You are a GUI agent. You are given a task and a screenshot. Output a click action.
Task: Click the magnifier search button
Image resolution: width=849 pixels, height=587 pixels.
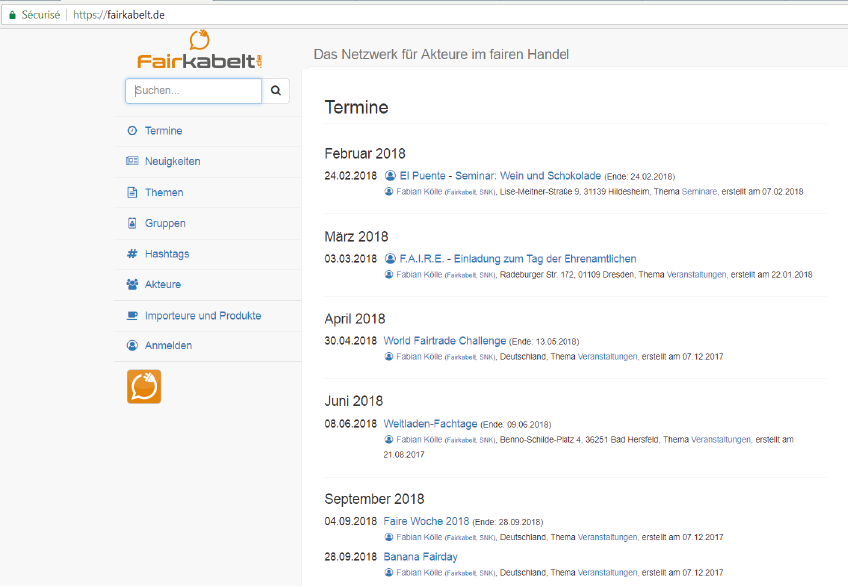276,90
